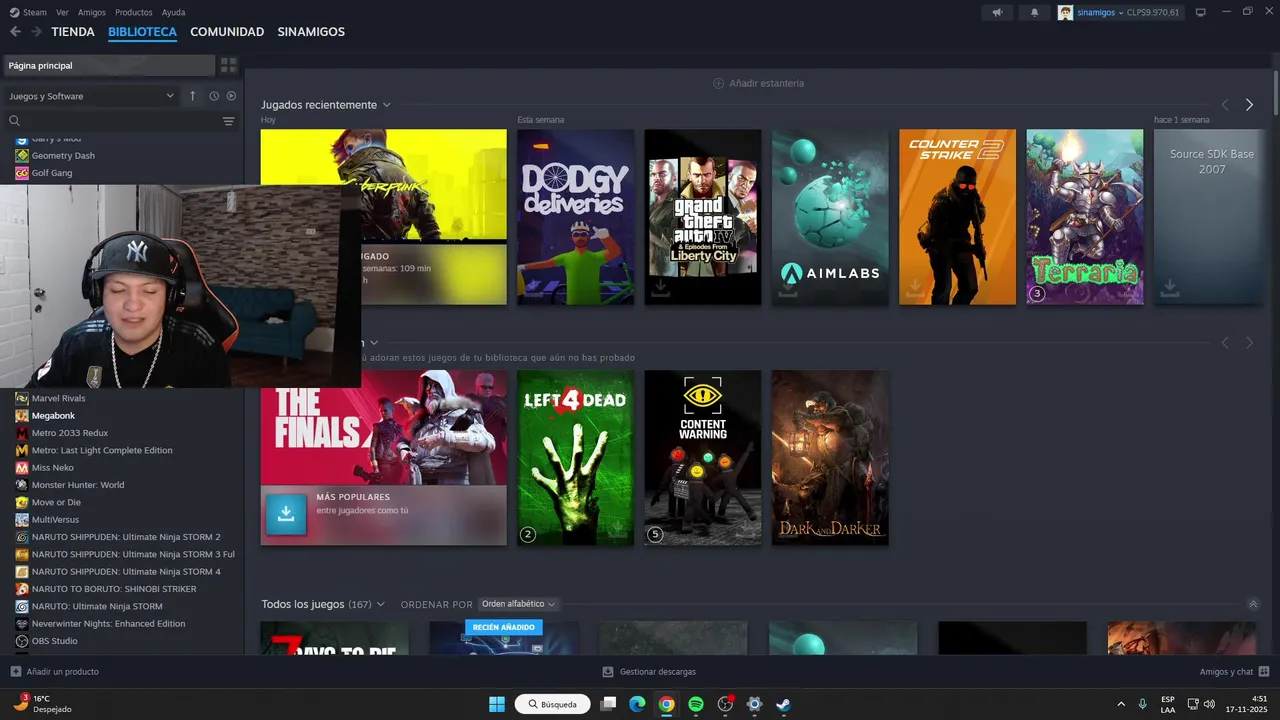Sort sidebar list with the up arrow icon
The width and height of the screenshot is (1280, 720).
click(x=193, y=96)
